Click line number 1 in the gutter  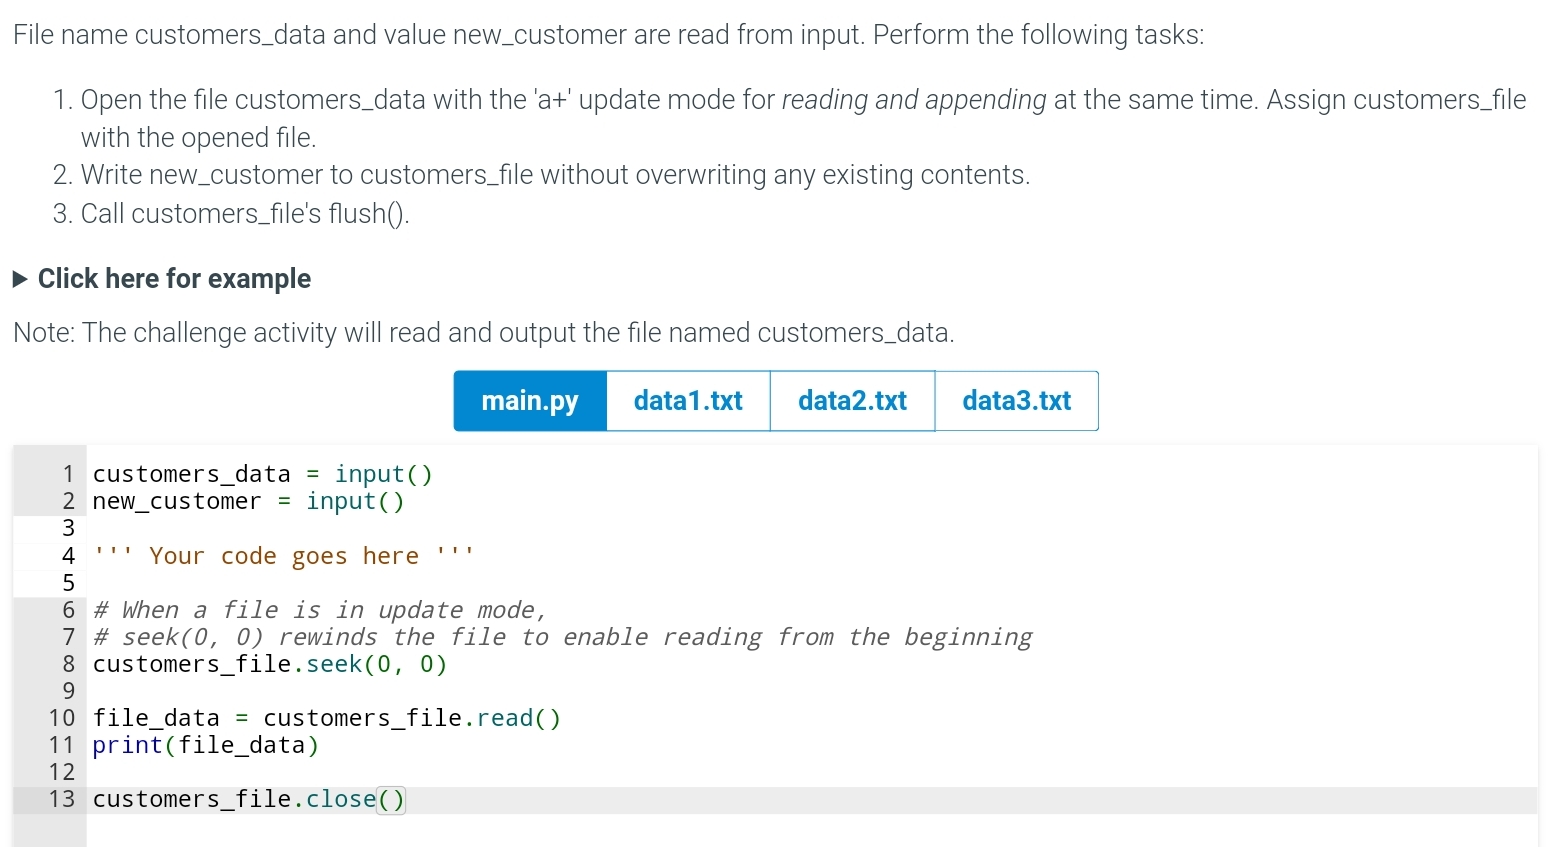pyautogui.click(x=66, y=474)
